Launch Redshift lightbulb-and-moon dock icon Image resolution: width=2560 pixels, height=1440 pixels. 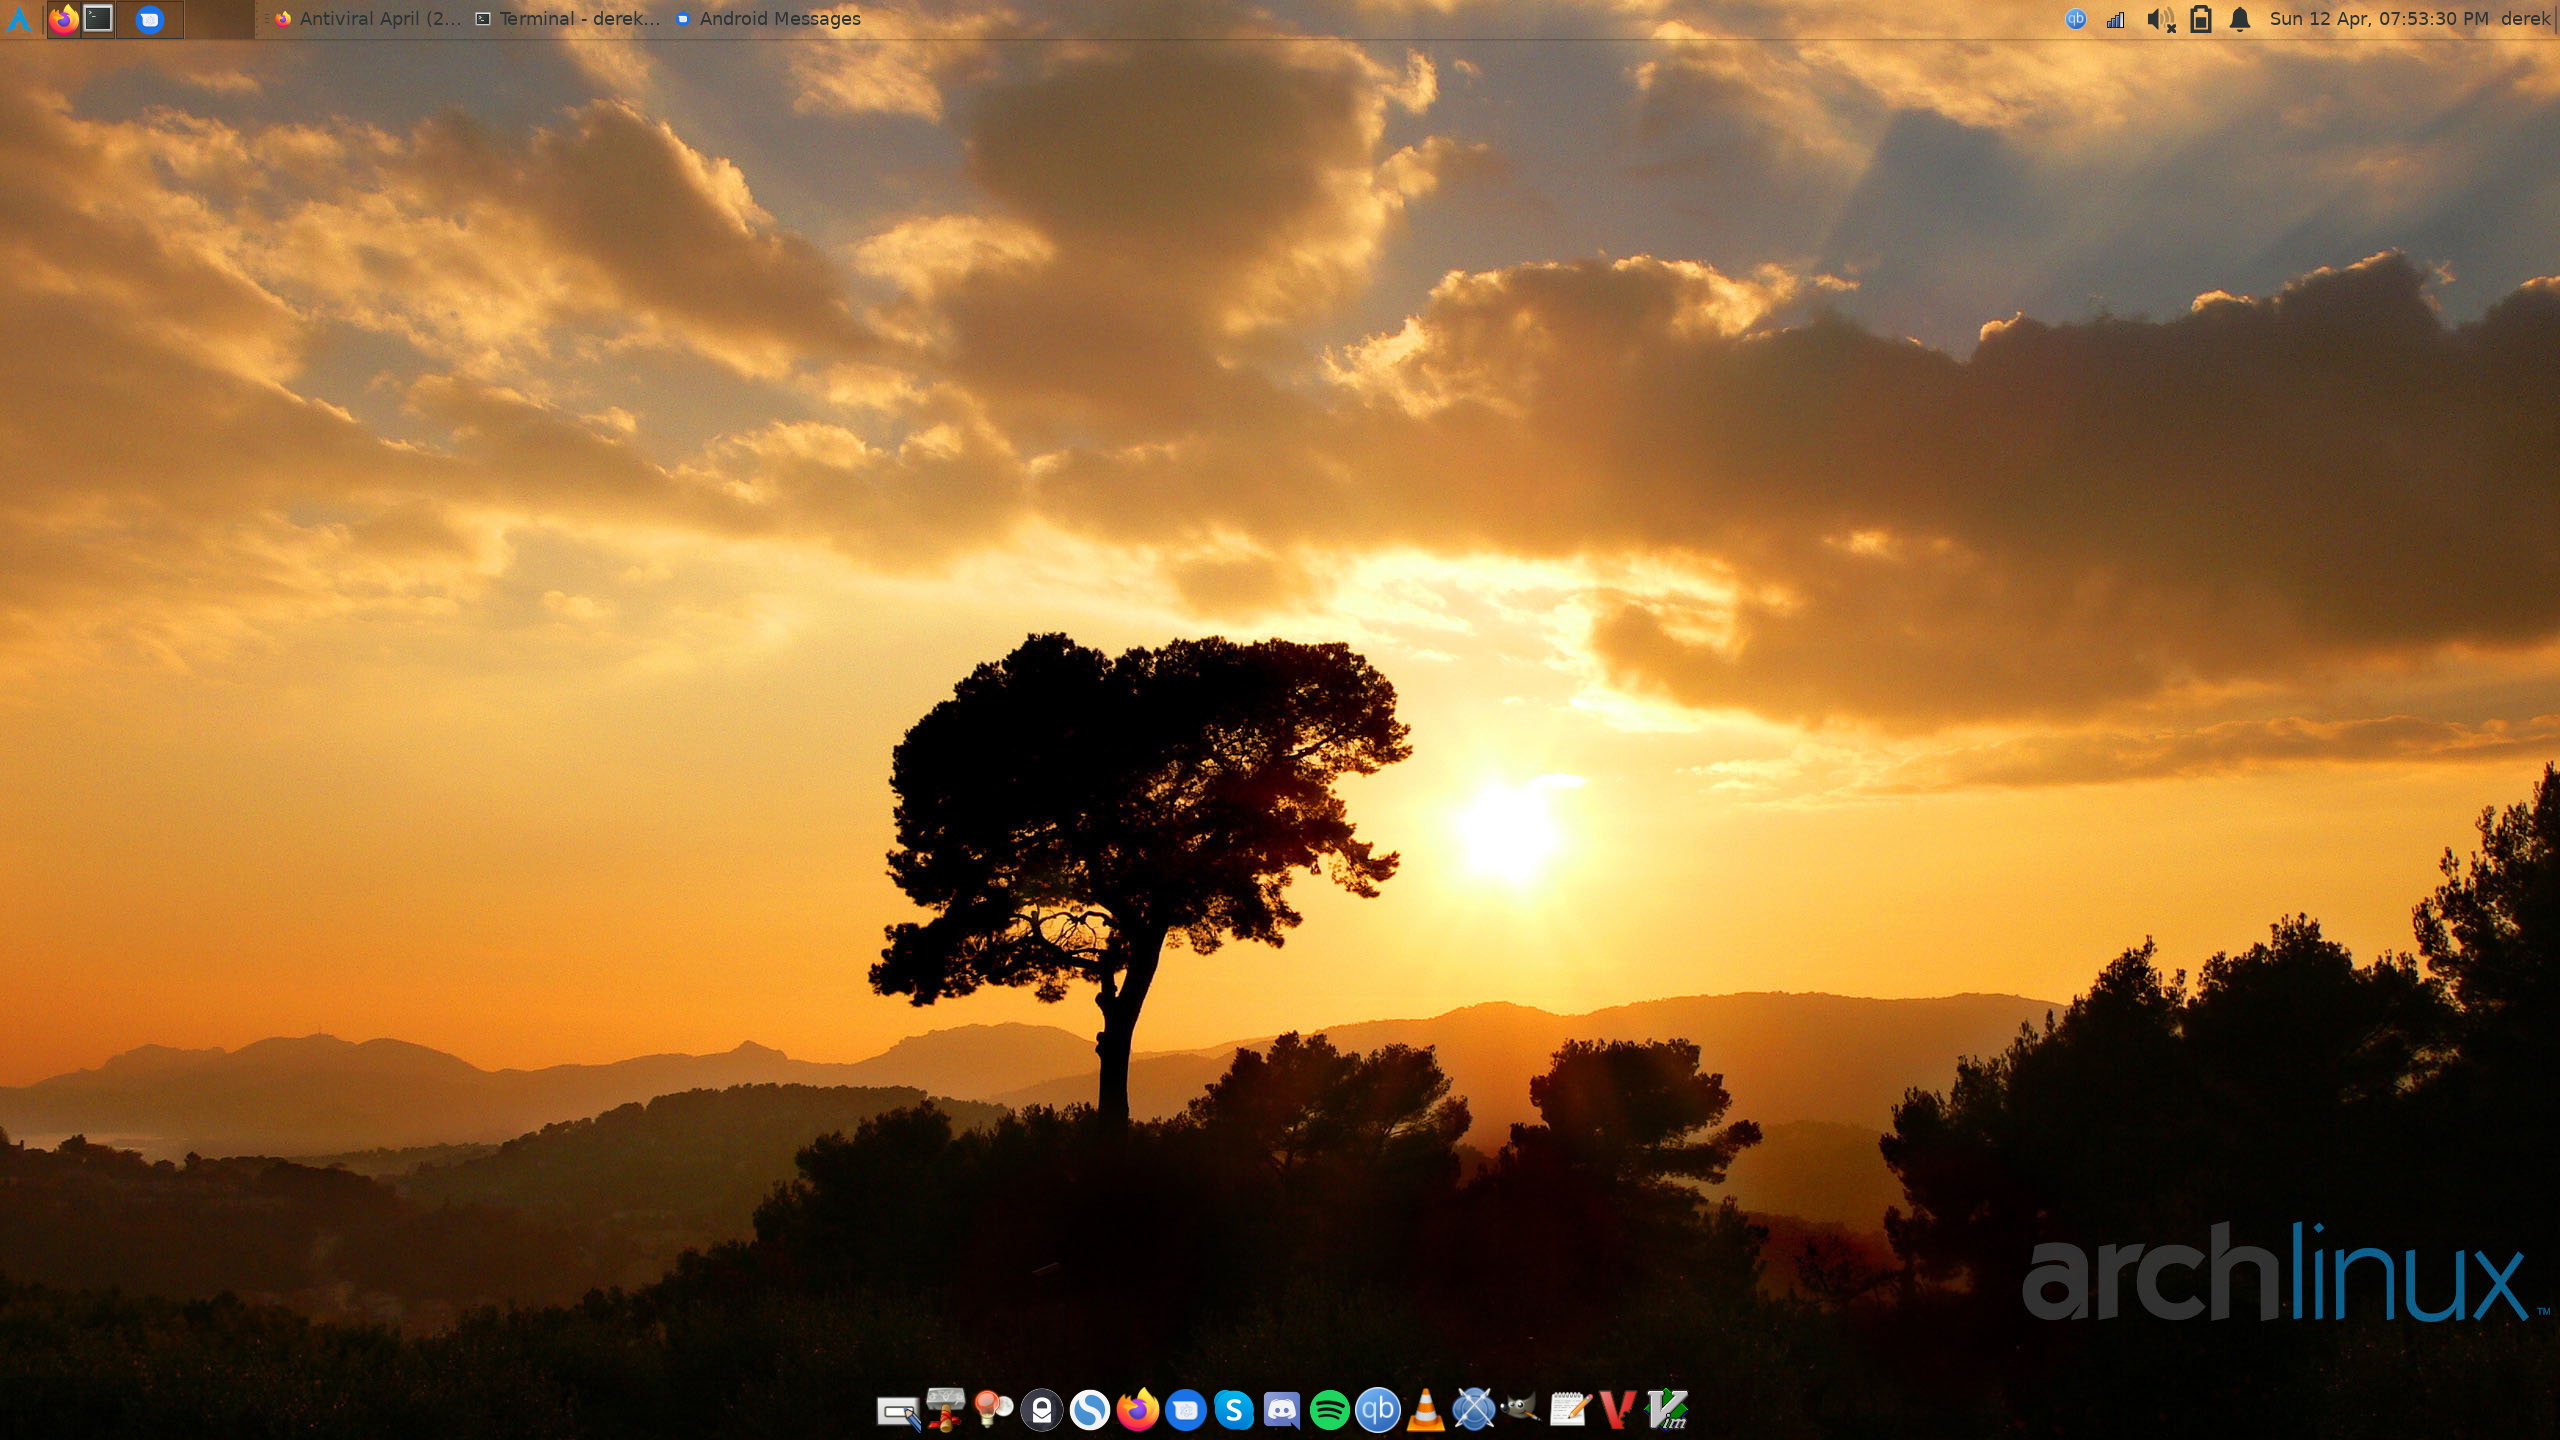tap(993, 1410)
